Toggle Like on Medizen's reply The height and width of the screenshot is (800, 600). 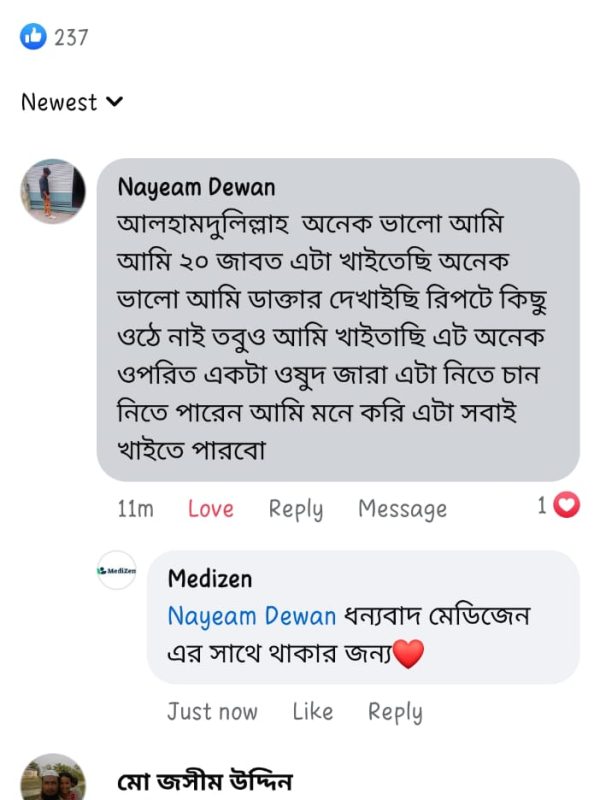[x=312, y=712]
